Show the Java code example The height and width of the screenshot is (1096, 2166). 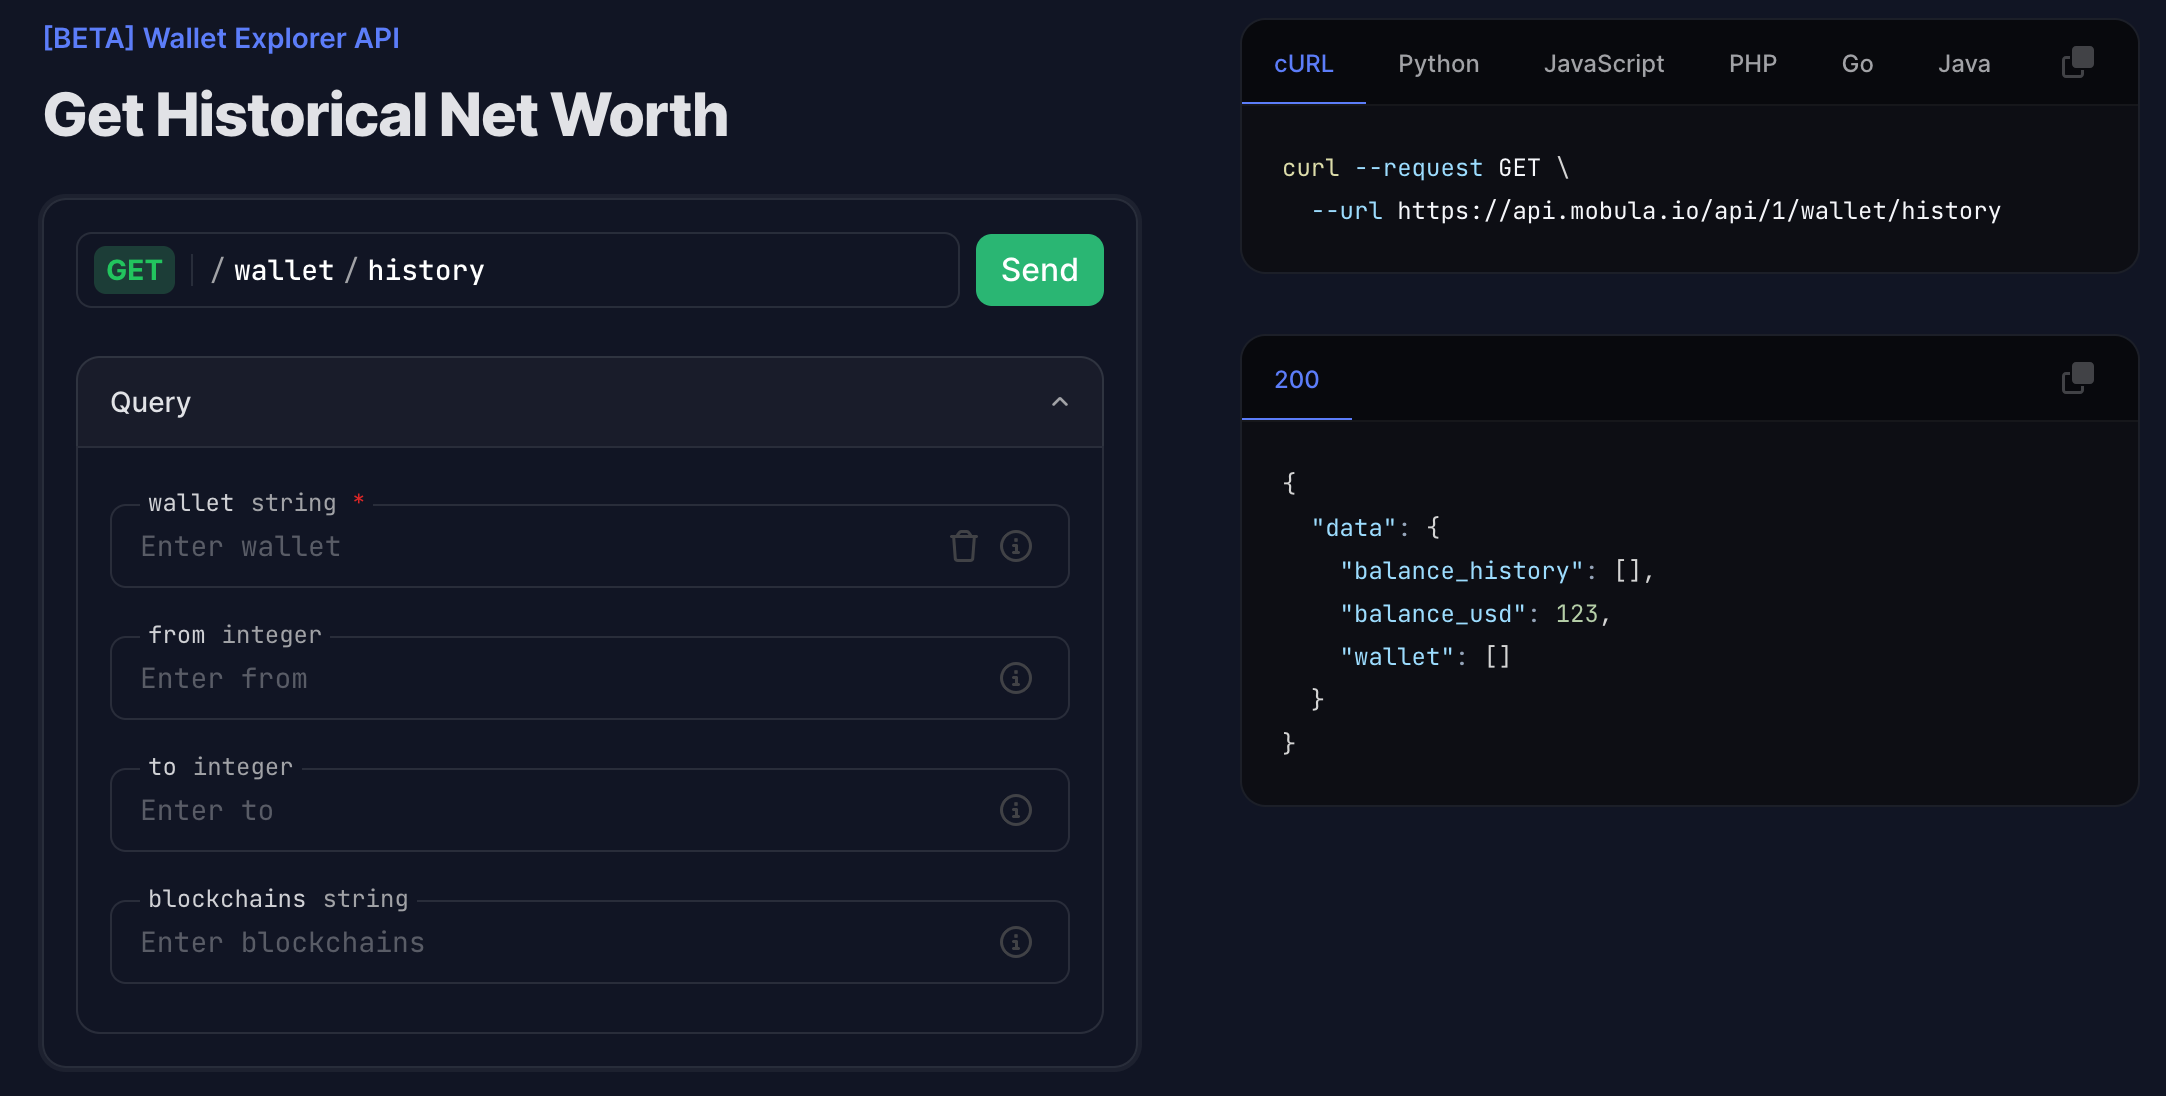click(1963, 64)
